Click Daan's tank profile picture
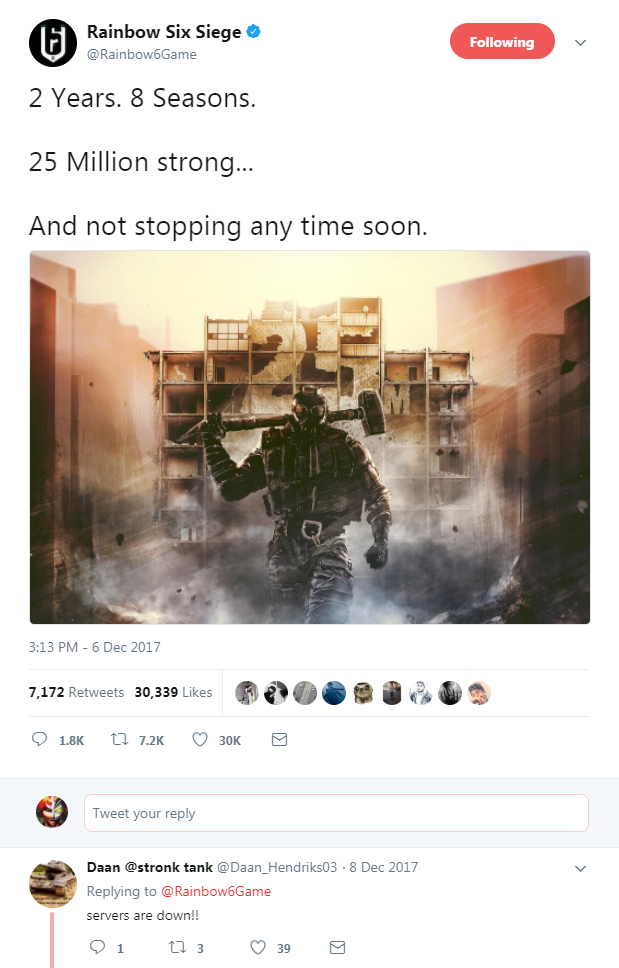Image resolution: width=619 pixels, height=968 pixels. (53, 883)
